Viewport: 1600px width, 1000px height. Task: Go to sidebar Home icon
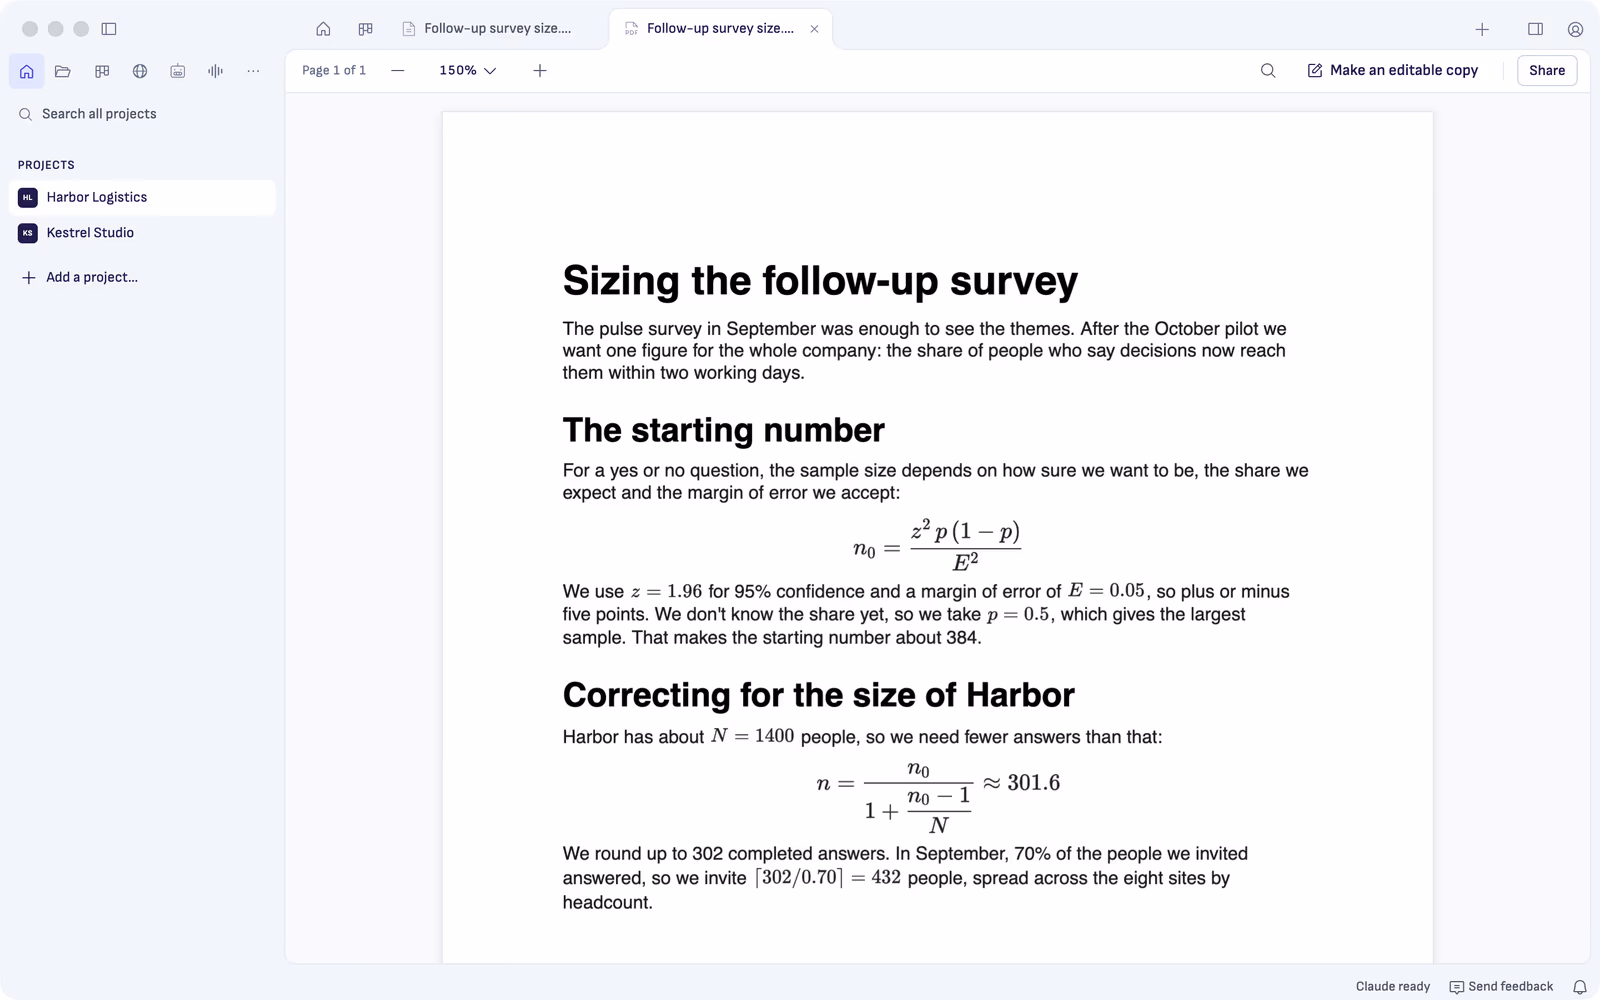coord(27,71)
